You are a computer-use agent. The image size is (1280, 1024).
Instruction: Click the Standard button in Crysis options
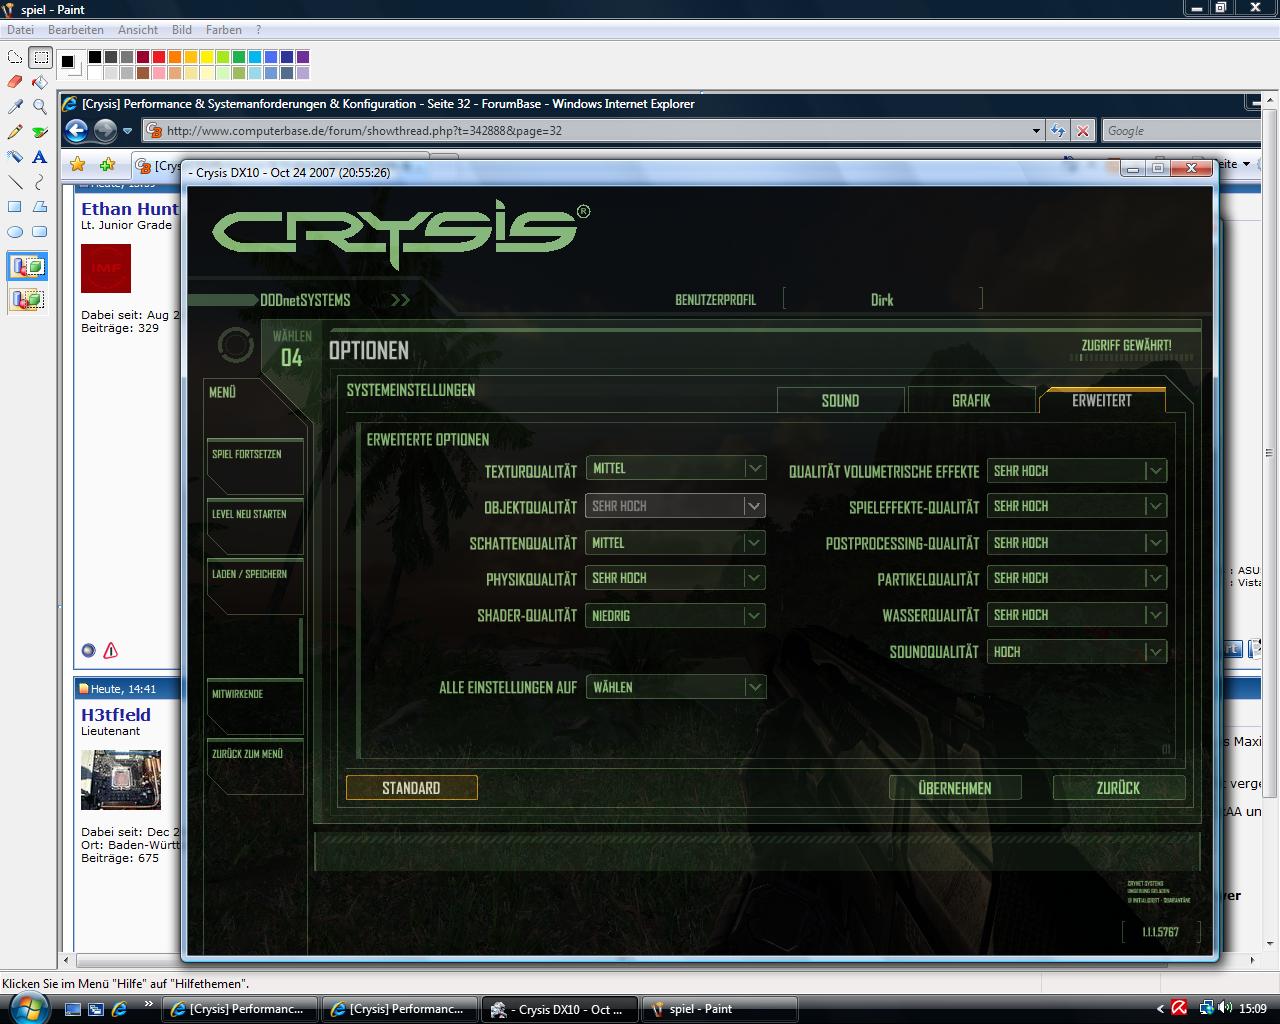pyautogui.click(x=411, y=788)
